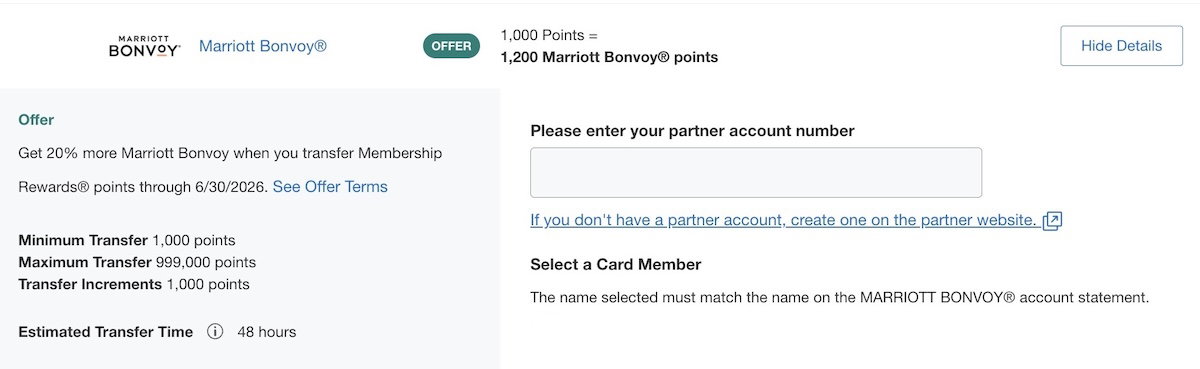Click the Select a Card Member heading
The image size is (1200, 369).
[616, 265]
